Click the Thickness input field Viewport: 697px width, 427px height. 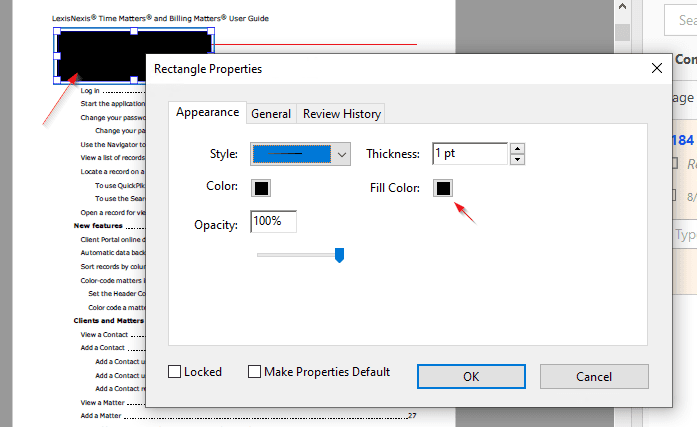pyautogui.click(x=470, y=154)
